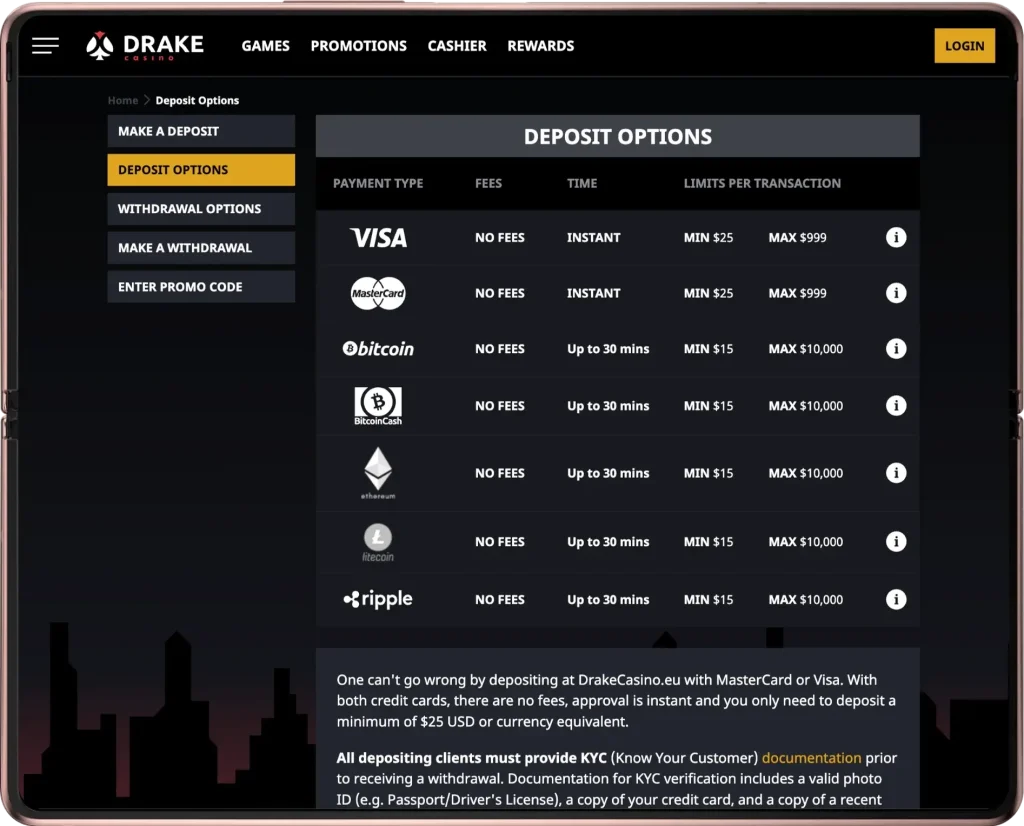The width and height of the screenshot is (1024, 826).
Task: Open the Promotions menu
Action: coord(359,46)
